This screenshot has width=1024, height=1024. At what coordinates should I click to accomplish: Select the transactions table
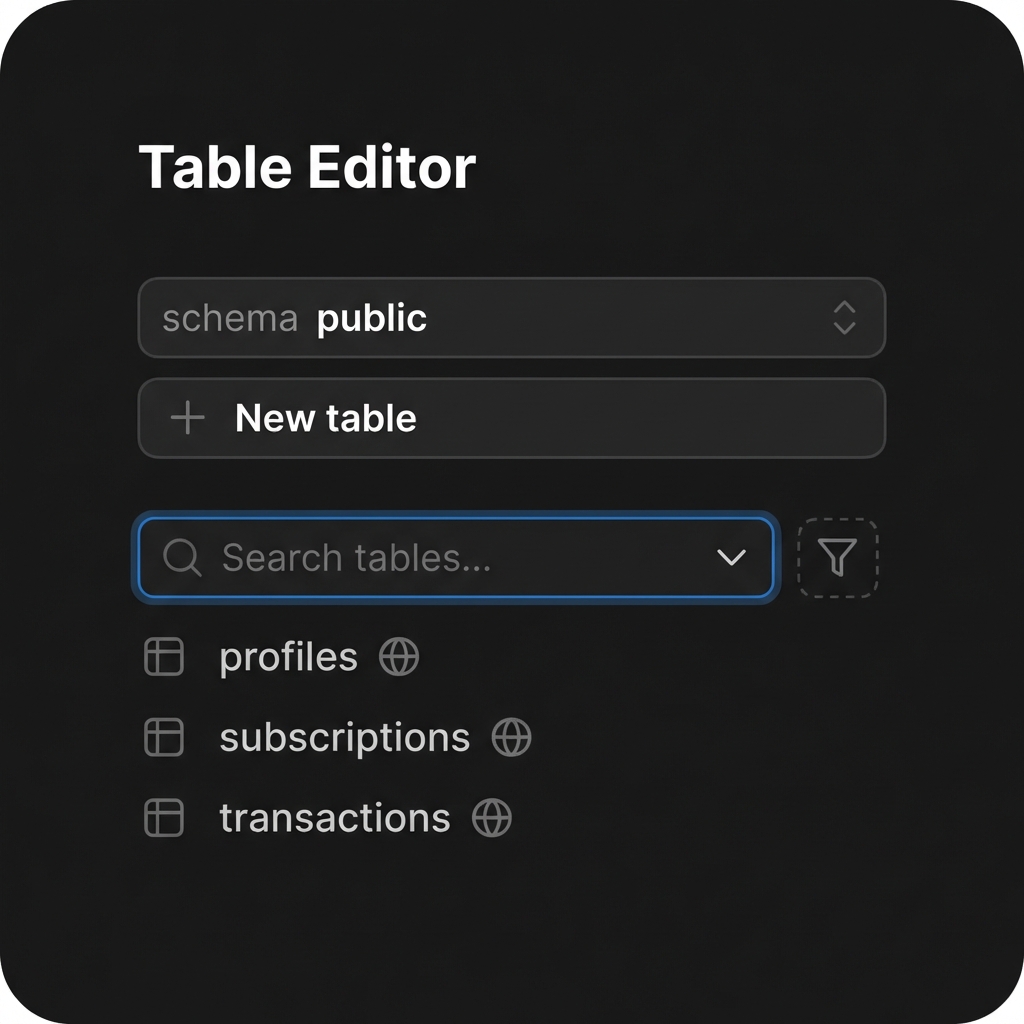pos(334,817)
